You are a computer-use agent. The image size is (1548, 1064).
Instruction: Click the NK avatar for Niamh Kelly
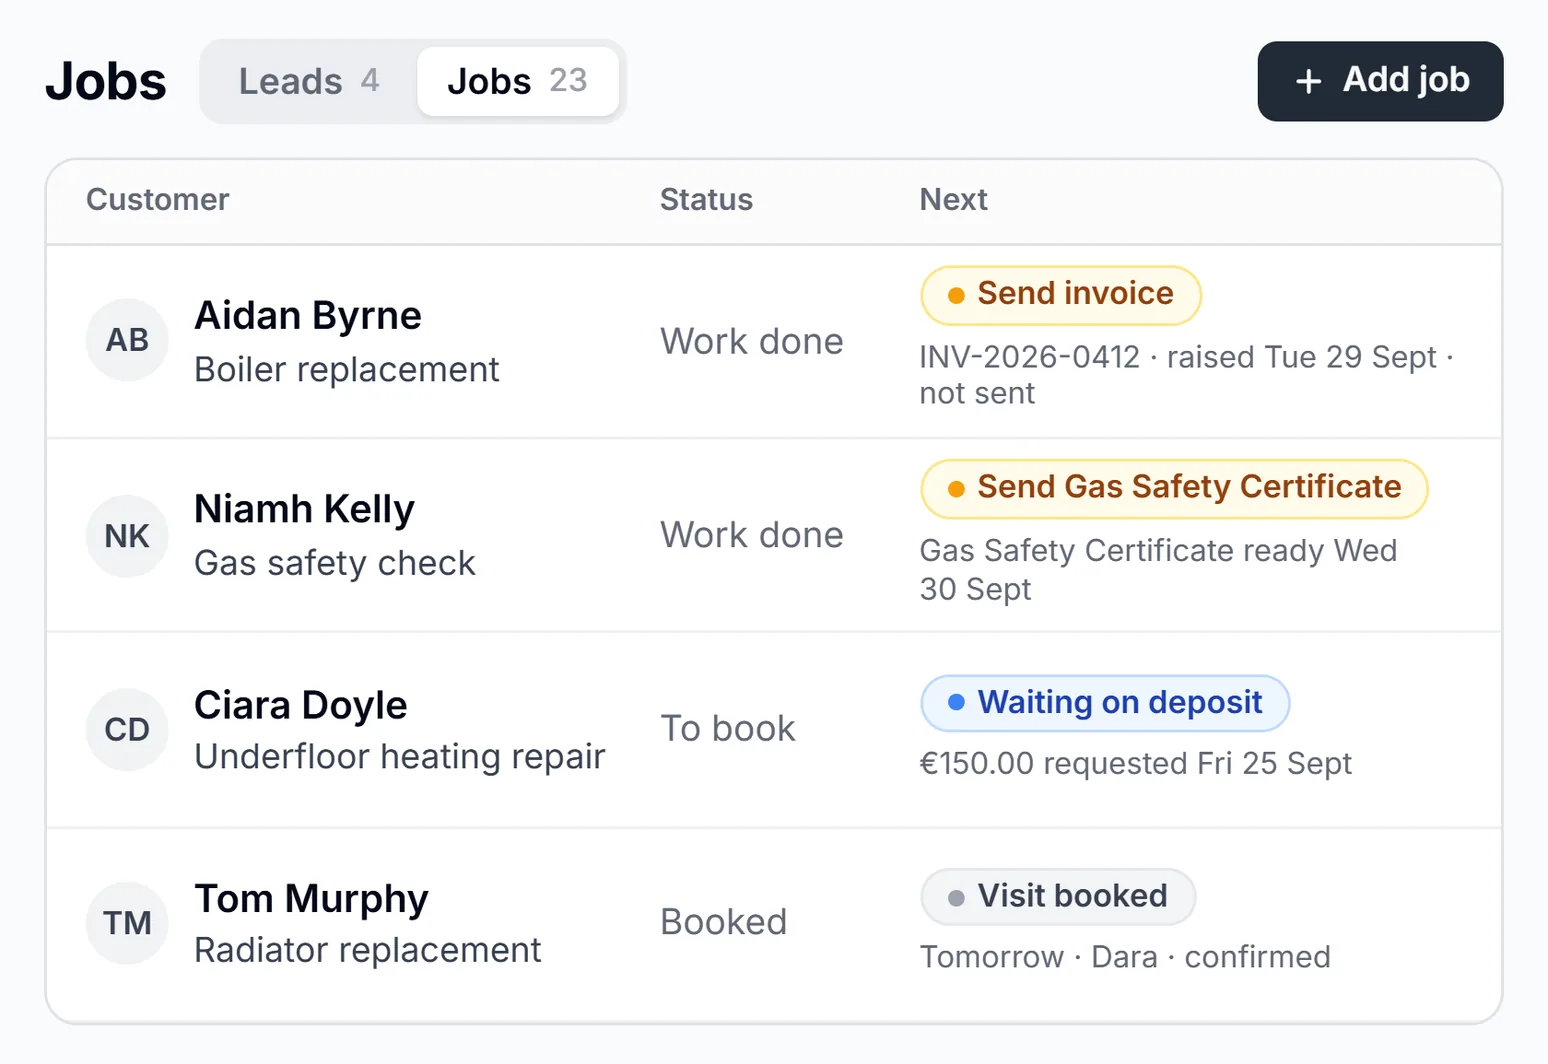pos(127,536)
